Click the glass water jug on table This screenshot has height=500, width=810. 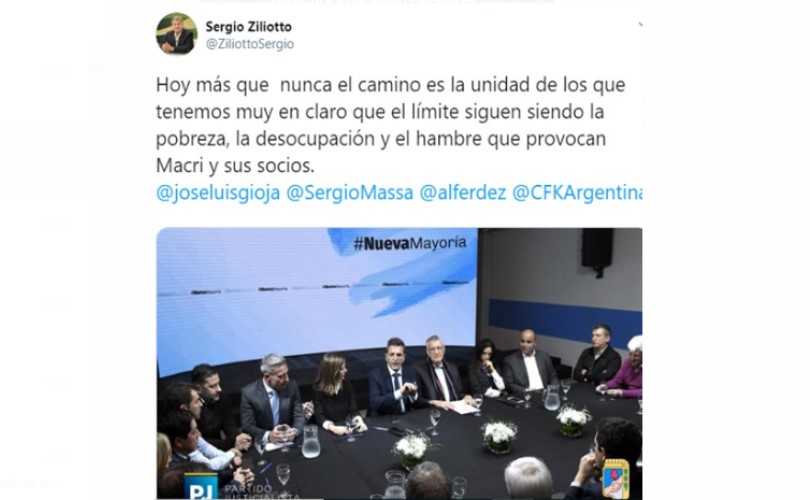click(x=311, y=442)
